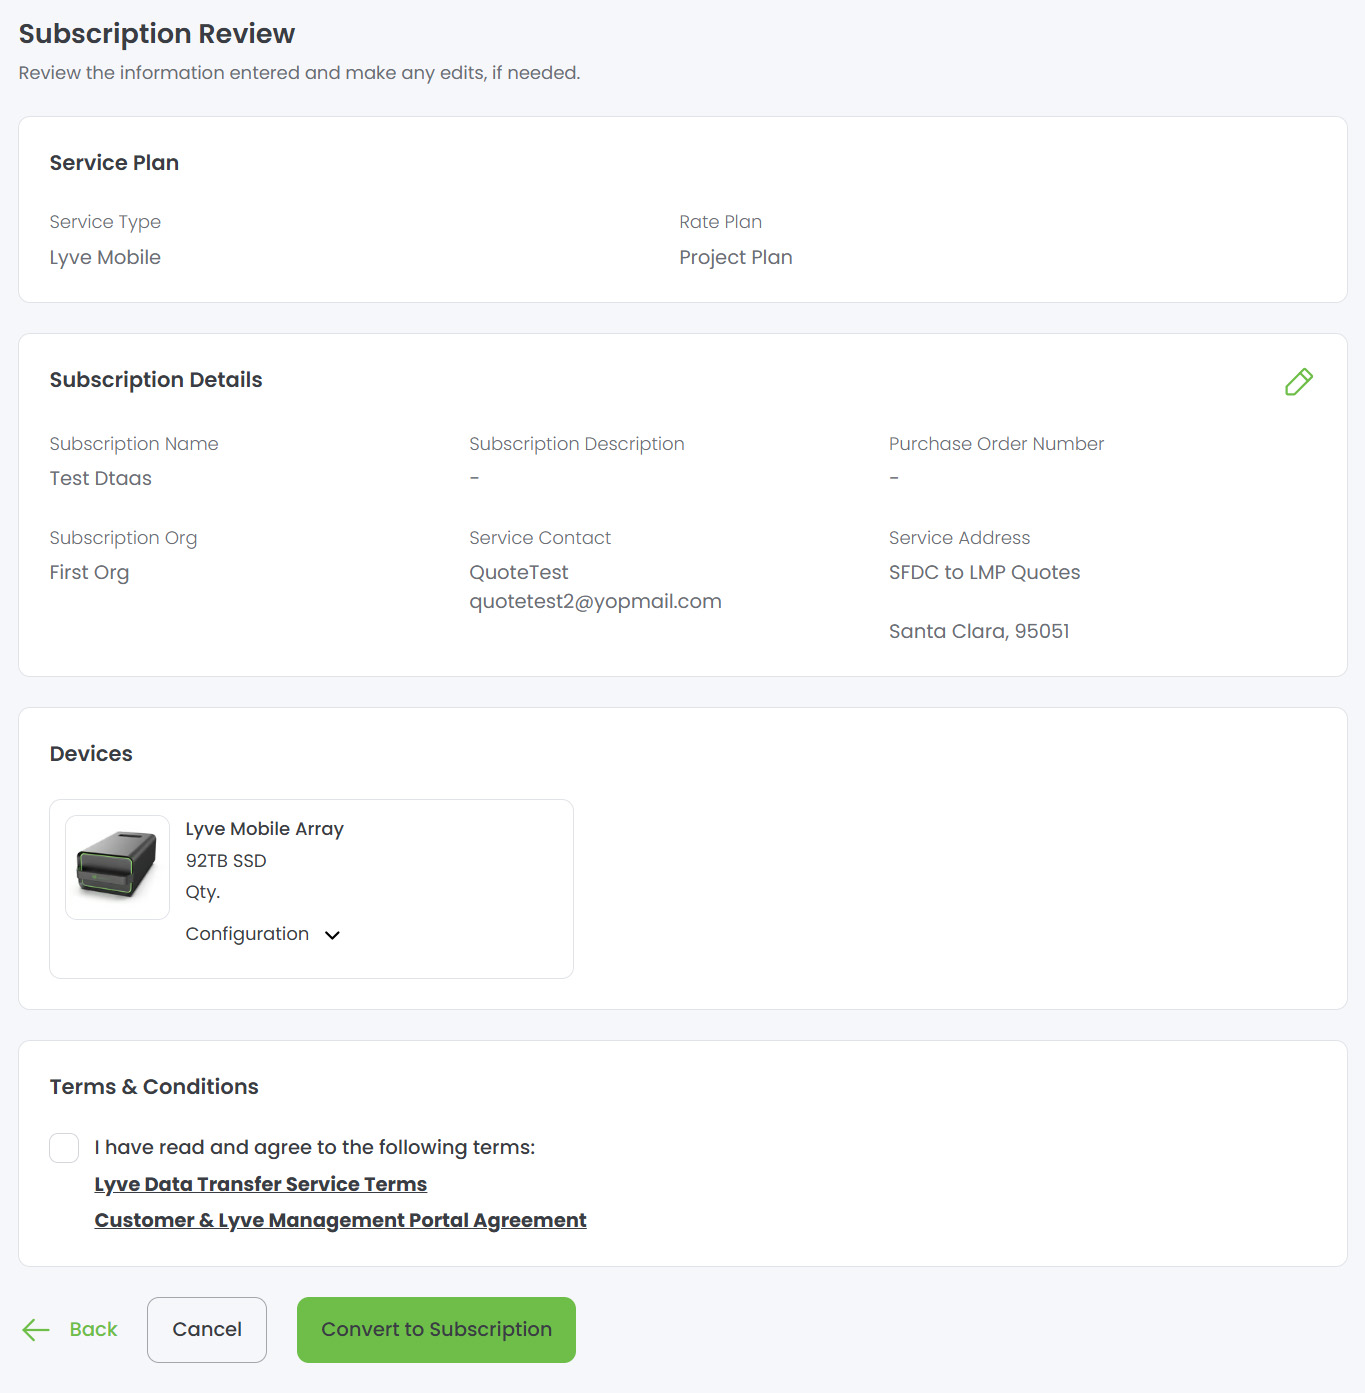
Task: Click the 'Service Contact' label
Action: point(540,538)
